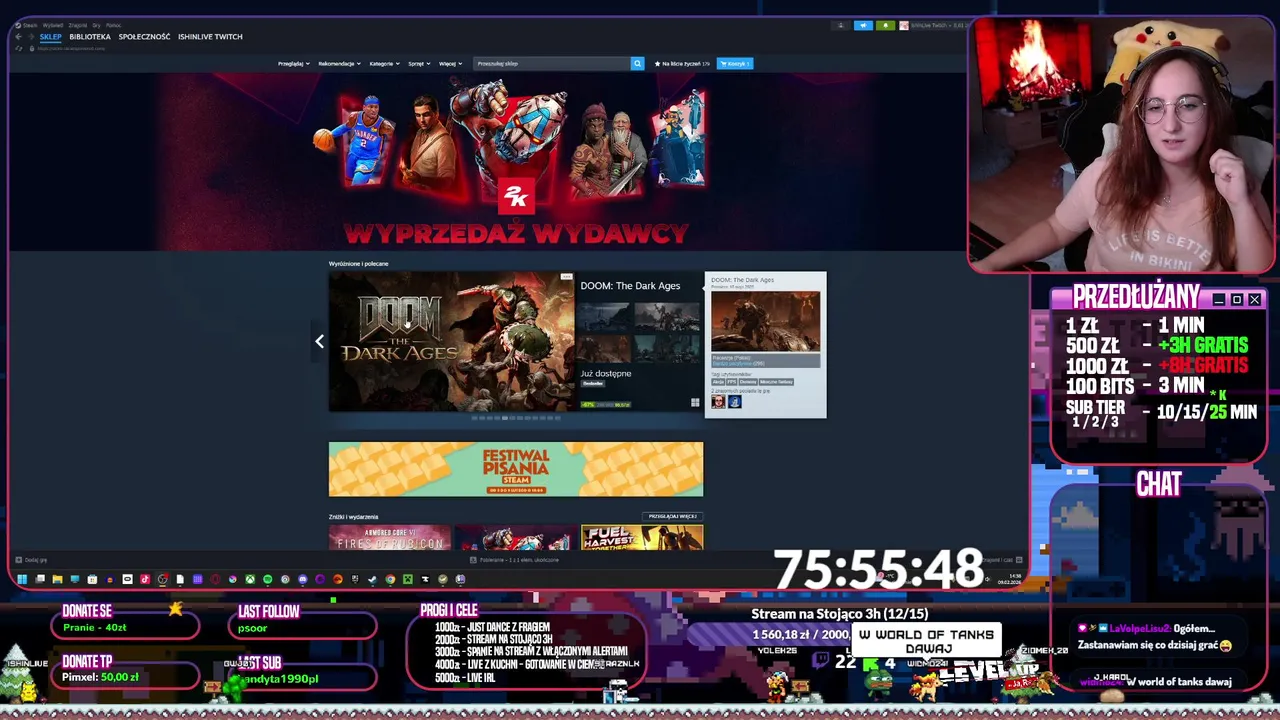Open the Xbox app in the taskbar
The height and width of the screenshot is (720, 1280).
tap(250, 579)
